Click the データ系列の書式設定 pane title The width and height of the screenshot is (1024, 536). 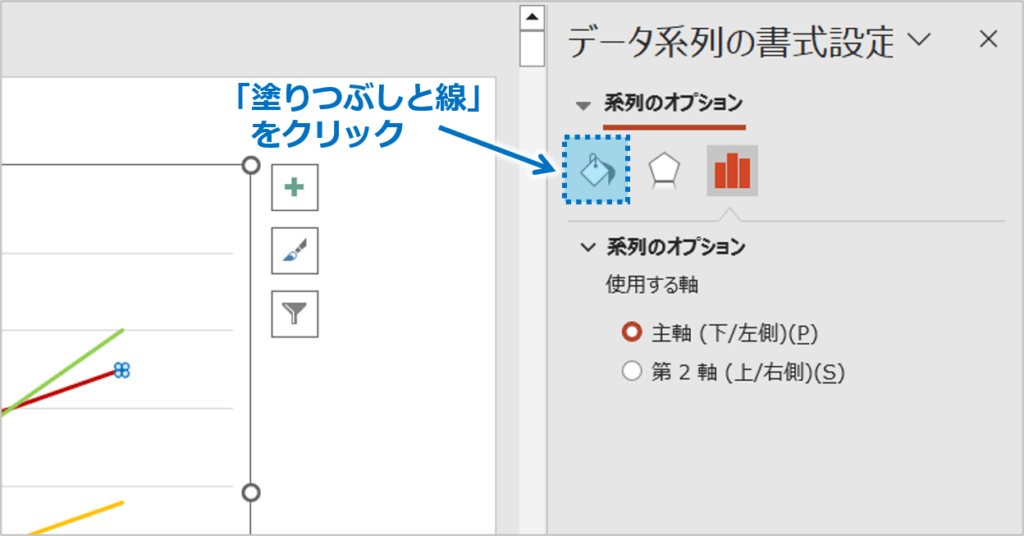pyautogui.click(x=730, y=42)
